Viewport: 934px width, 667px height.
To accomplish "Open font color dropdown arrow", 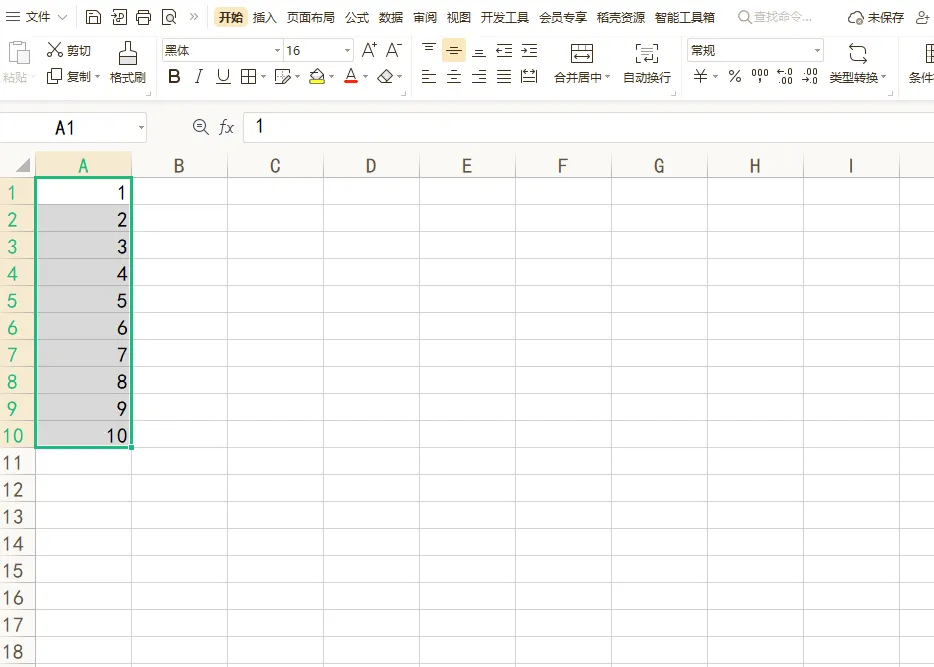I will (x=365, y=77).
